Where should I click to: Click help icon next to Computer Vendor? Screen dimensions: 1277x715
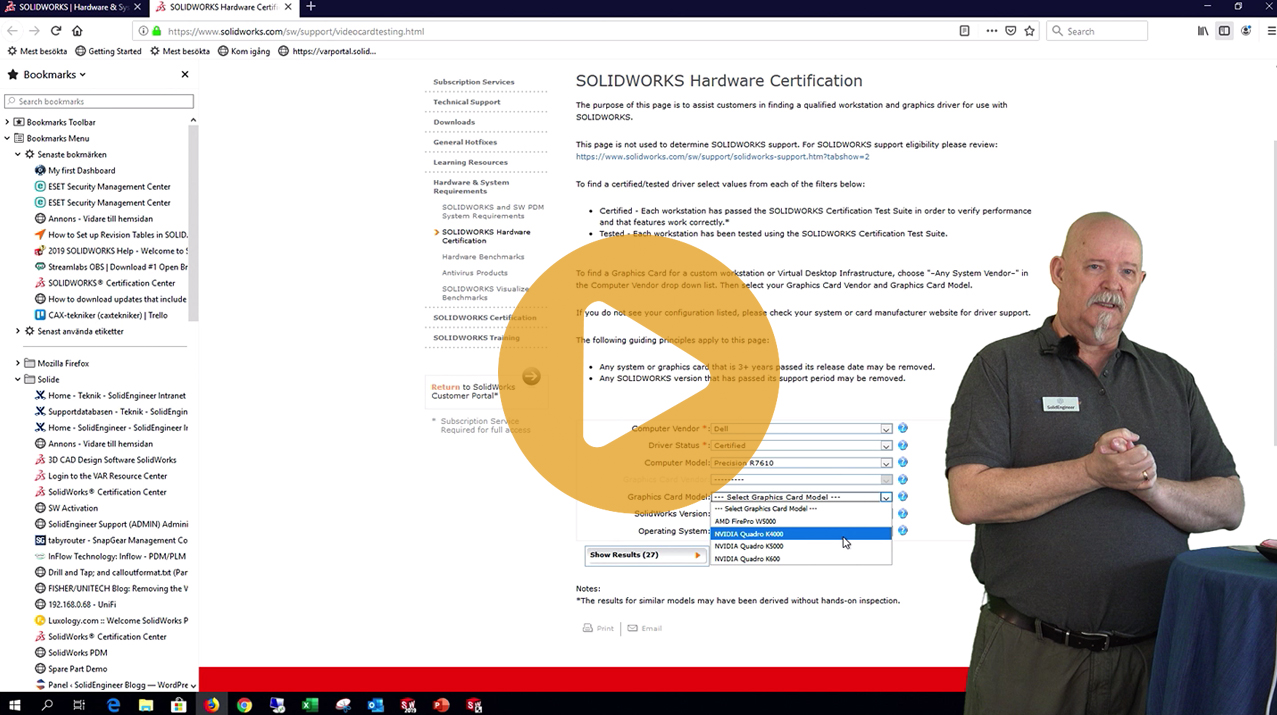[x=902, y=429]
